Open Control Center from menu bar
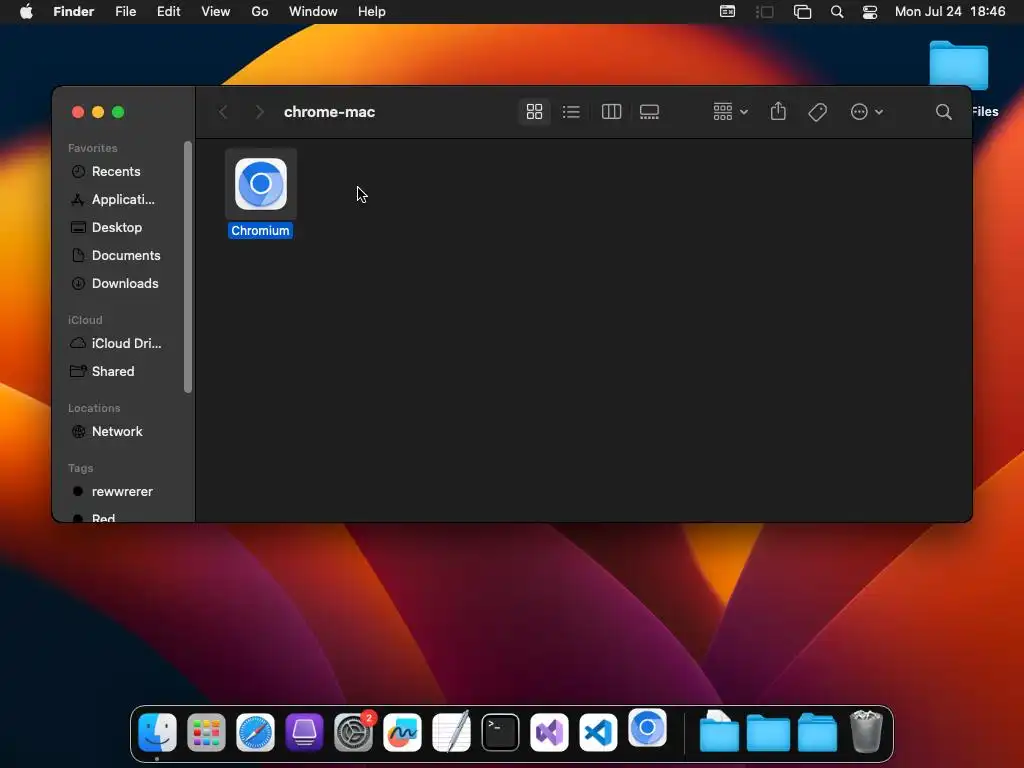The height and width of the screenshot is (768, 1024). [x=870, y=11]
